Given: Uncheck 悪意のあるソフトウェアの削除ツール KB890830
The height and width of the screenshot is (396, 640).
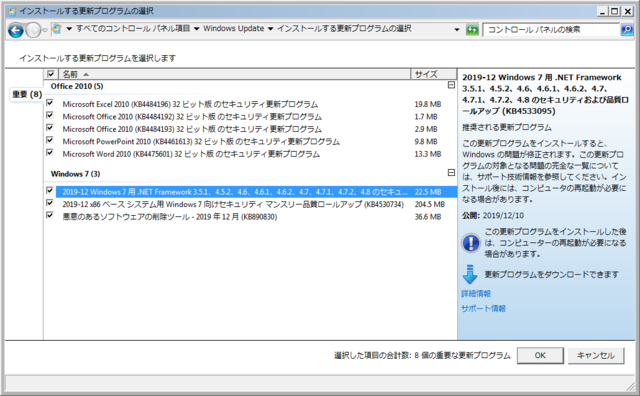Looking at the screenshot, I should pos(50,216).
